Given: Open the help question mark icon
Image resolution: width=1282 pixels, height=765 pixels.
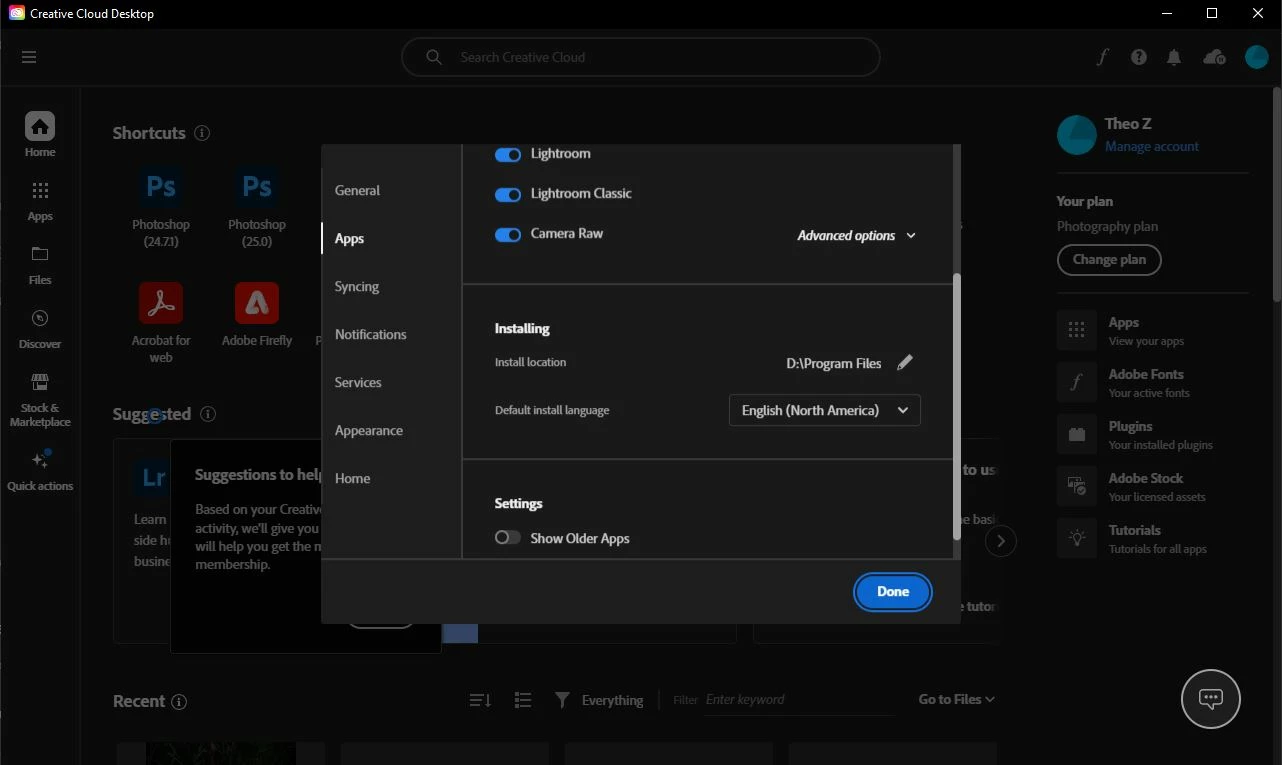Looking at the screenshot, I should click(x=1139, y=57).
